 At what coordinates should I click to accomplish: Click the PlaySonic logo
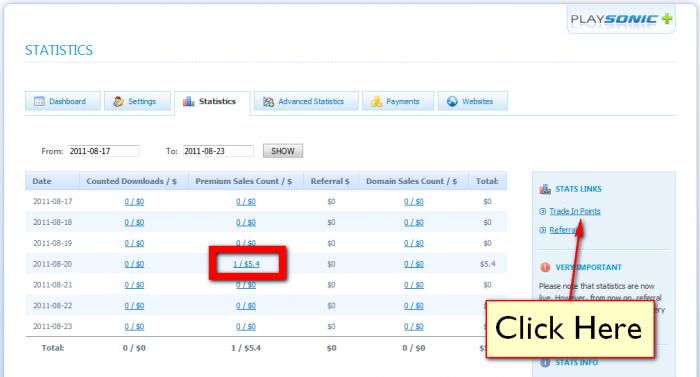621,19
